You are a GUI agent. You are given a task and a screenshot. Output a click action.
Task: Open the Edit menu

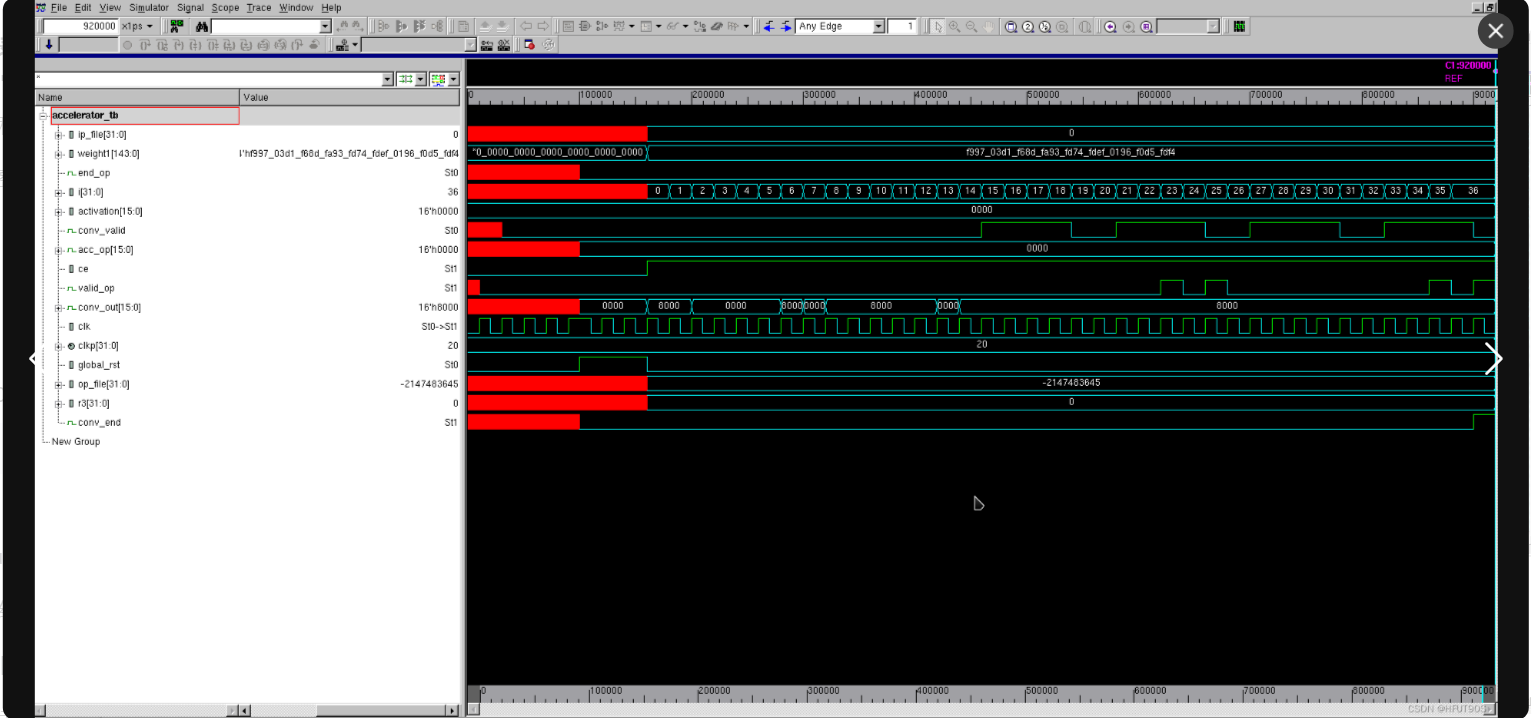(x=83, y=8)
